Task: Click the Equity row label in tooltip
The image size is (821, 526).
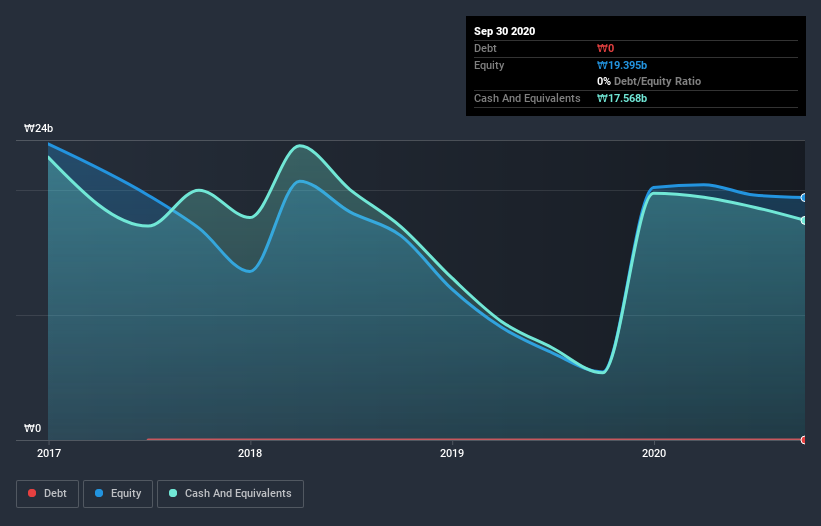Action: (x=489, y=65)
